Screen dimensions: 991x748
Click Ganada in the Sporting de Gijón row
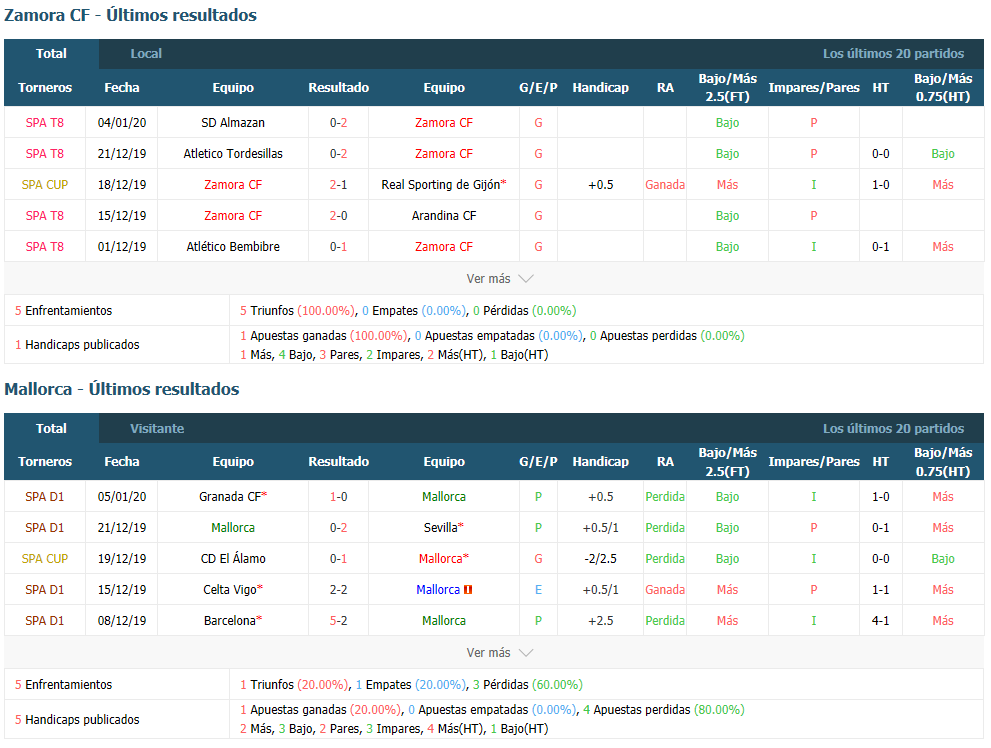(x=665, y=184)
